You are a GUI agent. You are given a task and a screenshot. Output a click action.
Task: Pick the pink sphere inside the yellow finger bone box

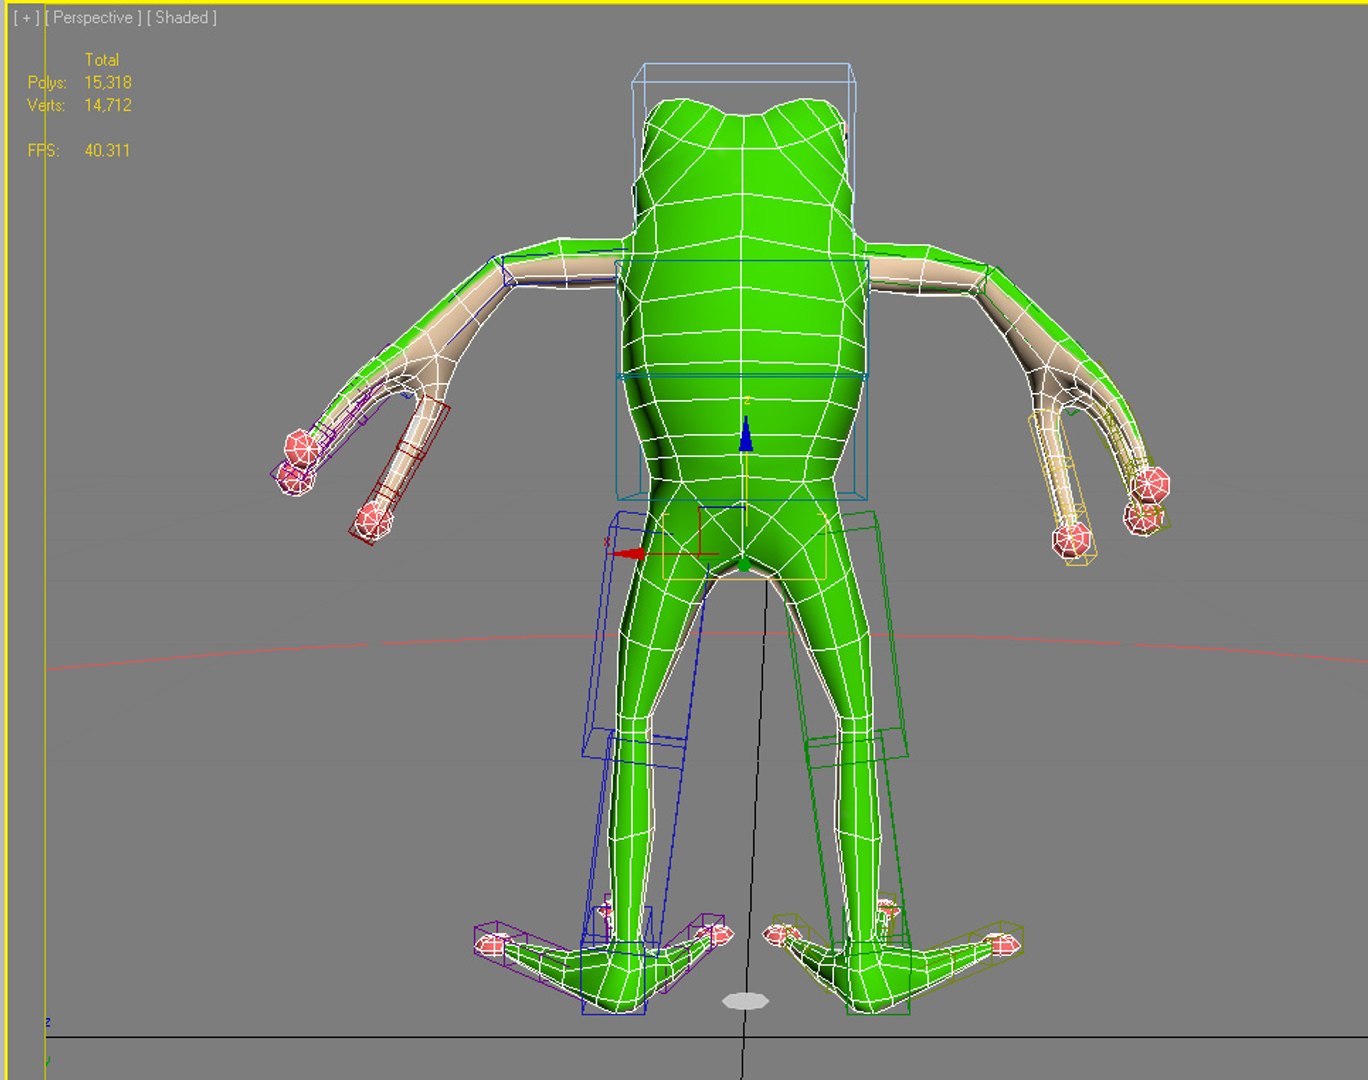click(1071, 540)
